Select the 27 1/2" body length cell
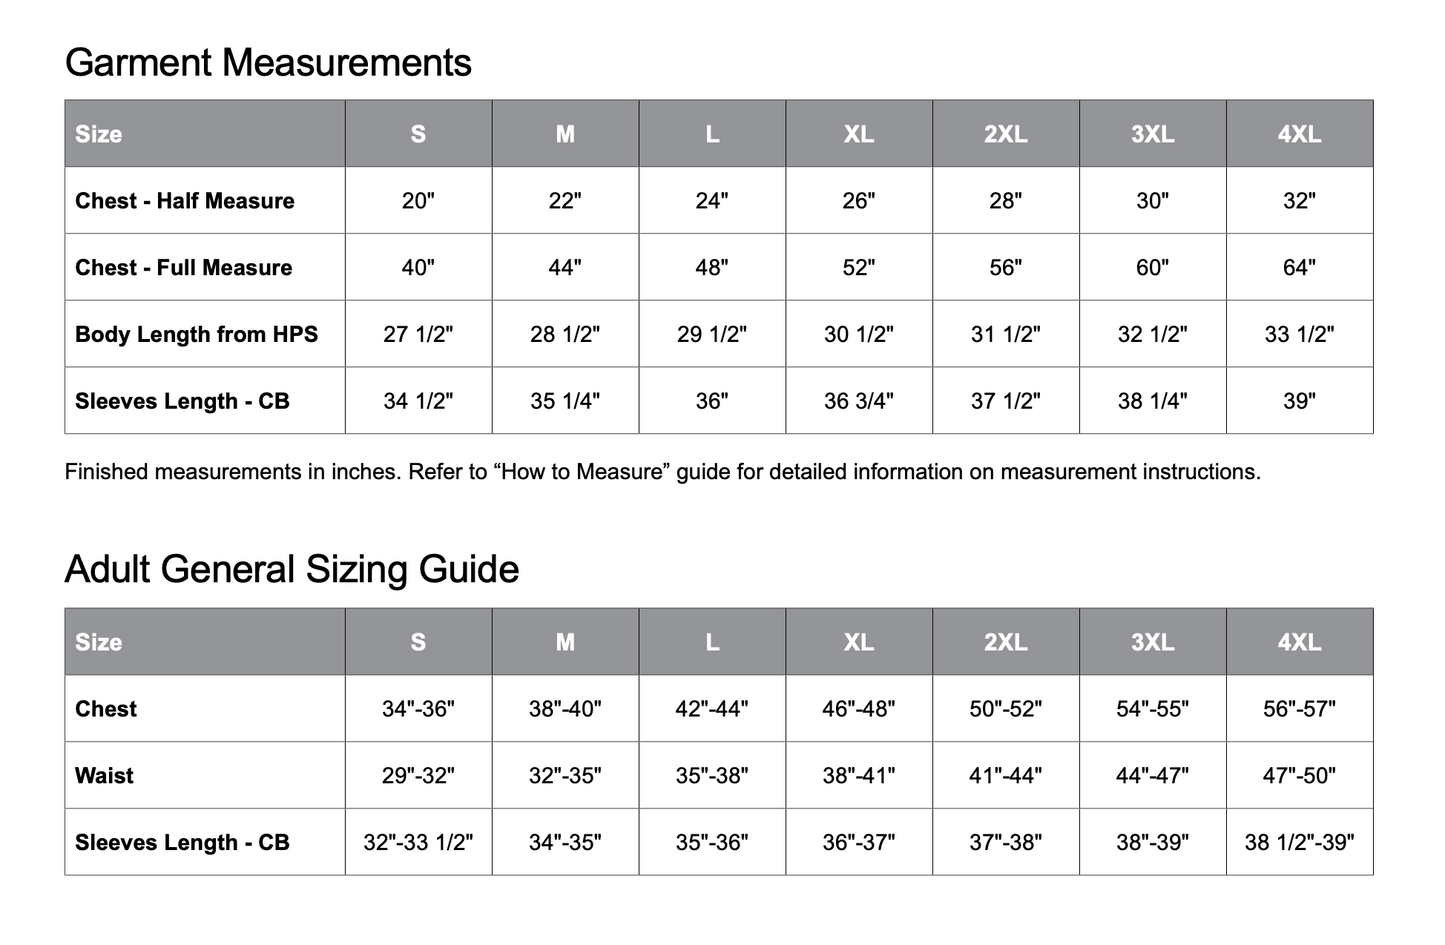 coord(418,334)
